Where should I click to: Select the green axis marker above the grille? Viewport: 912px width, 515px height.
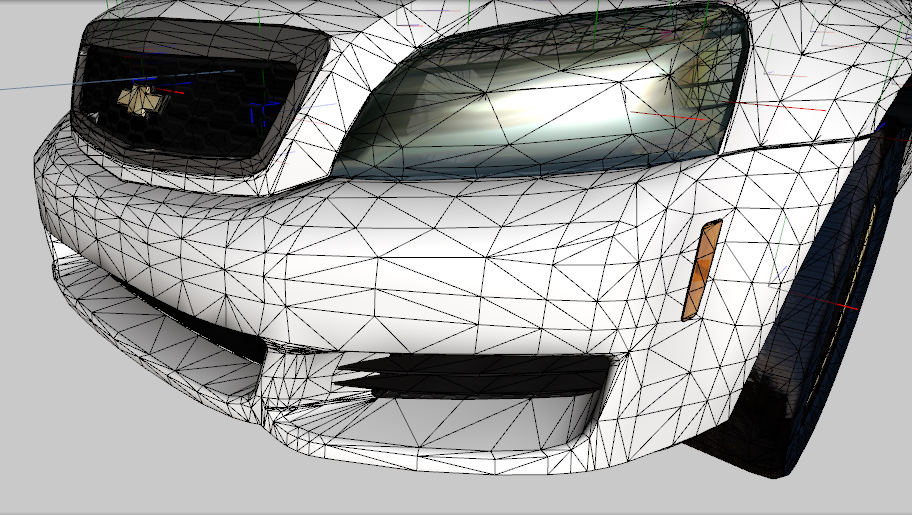pos(110,10)
